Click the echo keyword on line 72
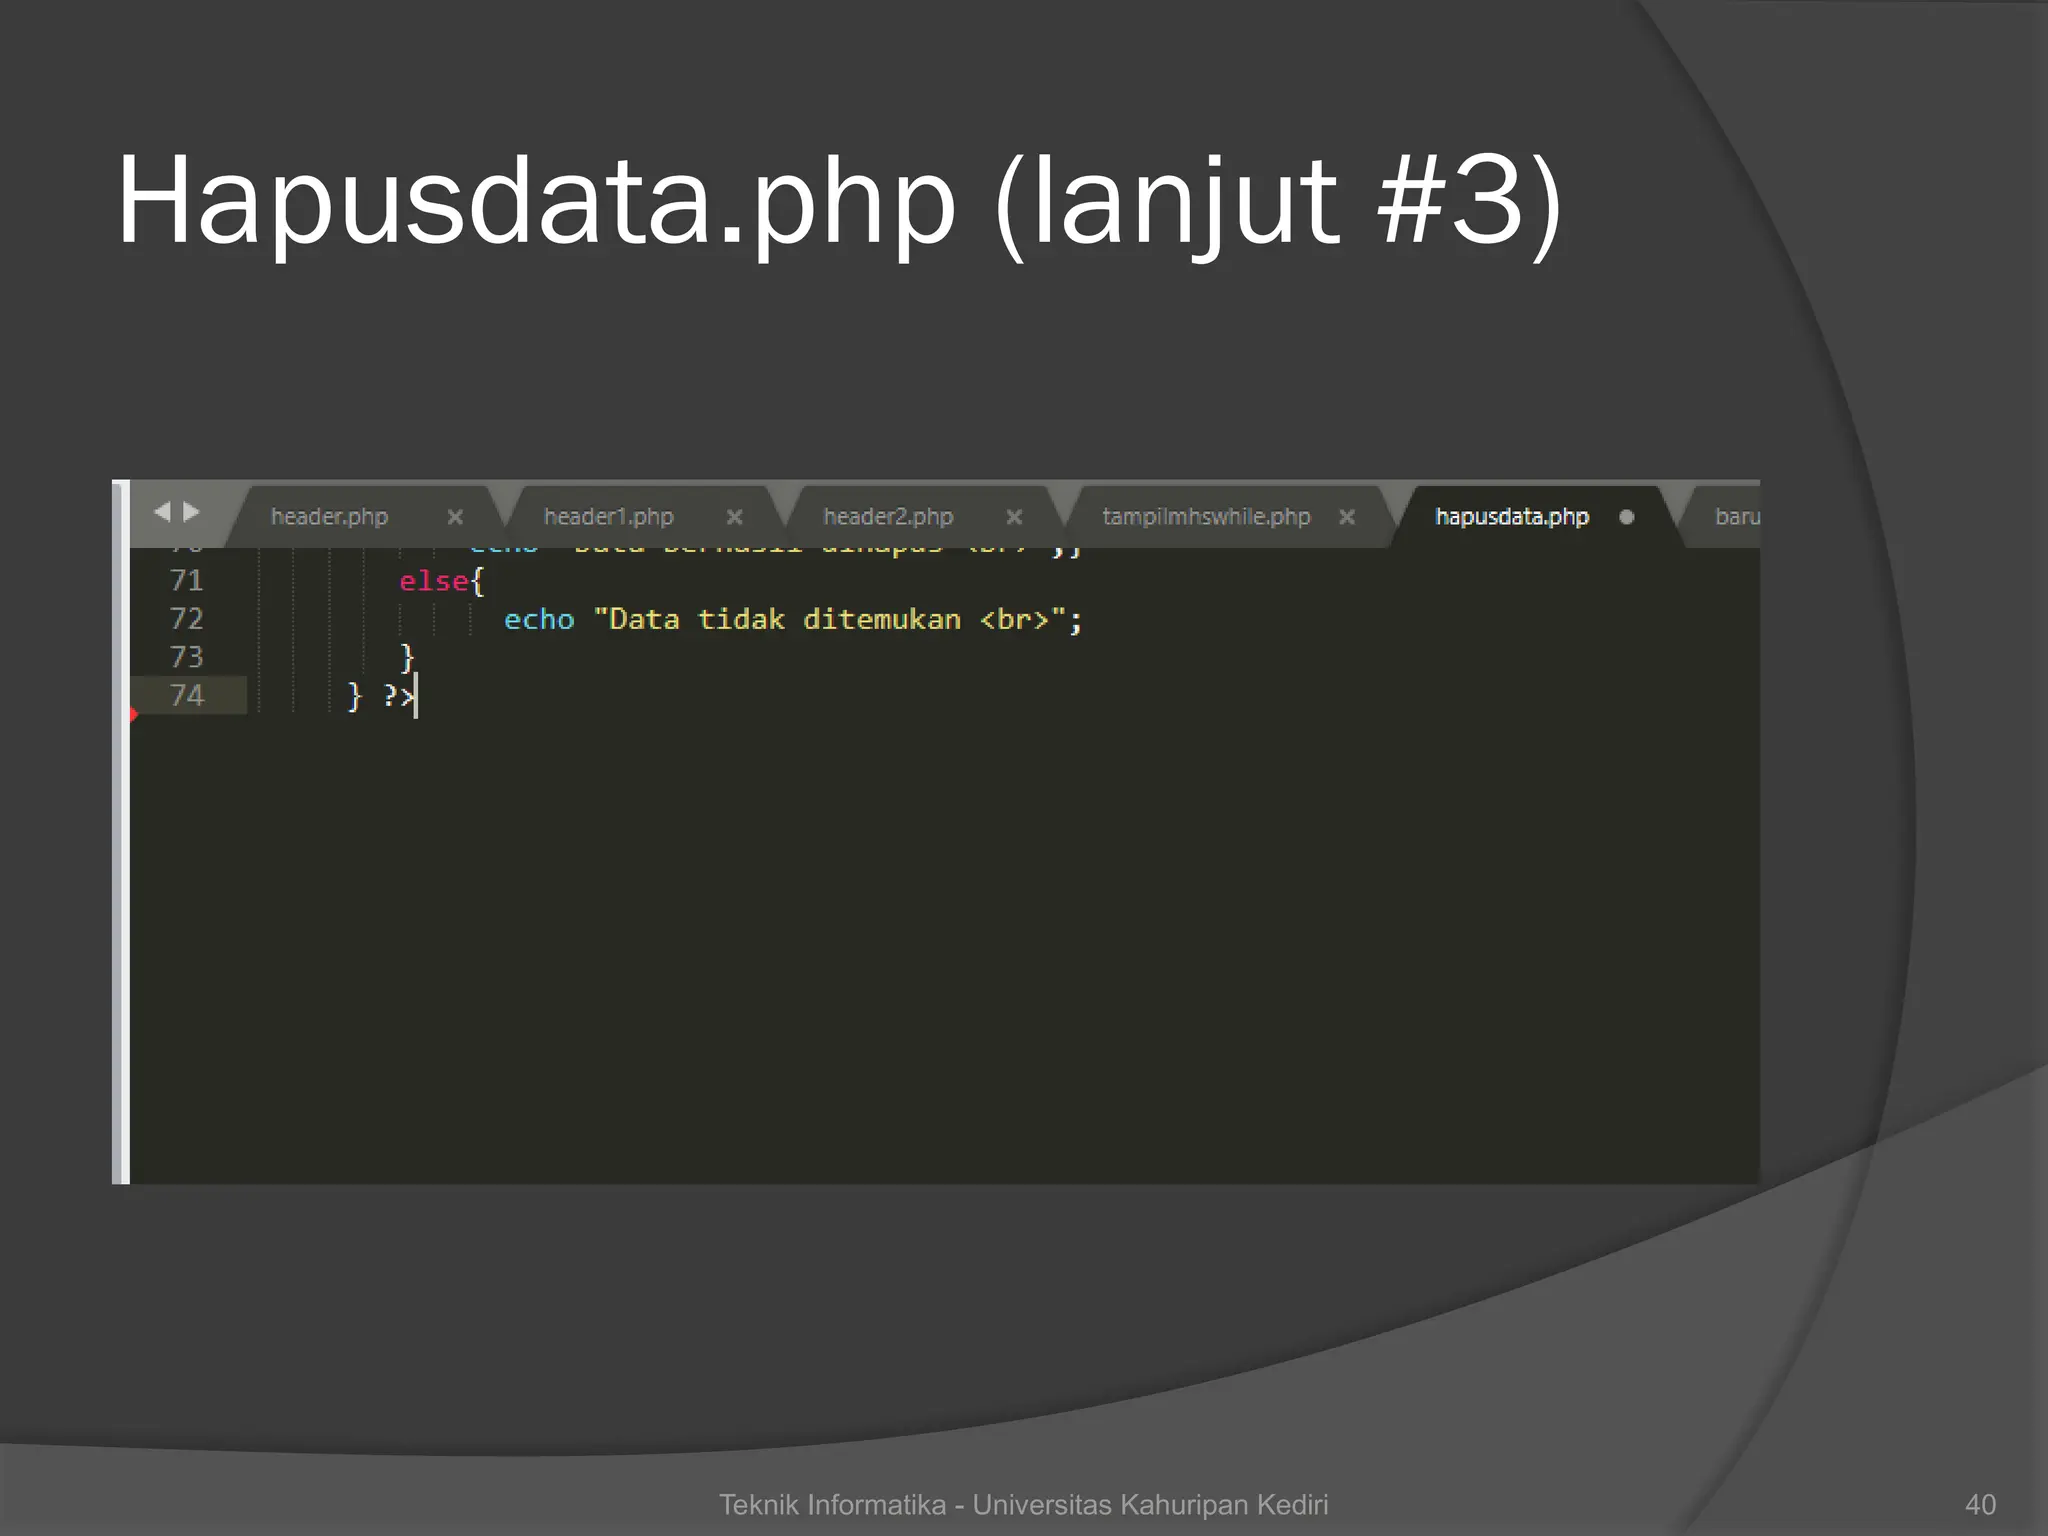 point(539,620)
